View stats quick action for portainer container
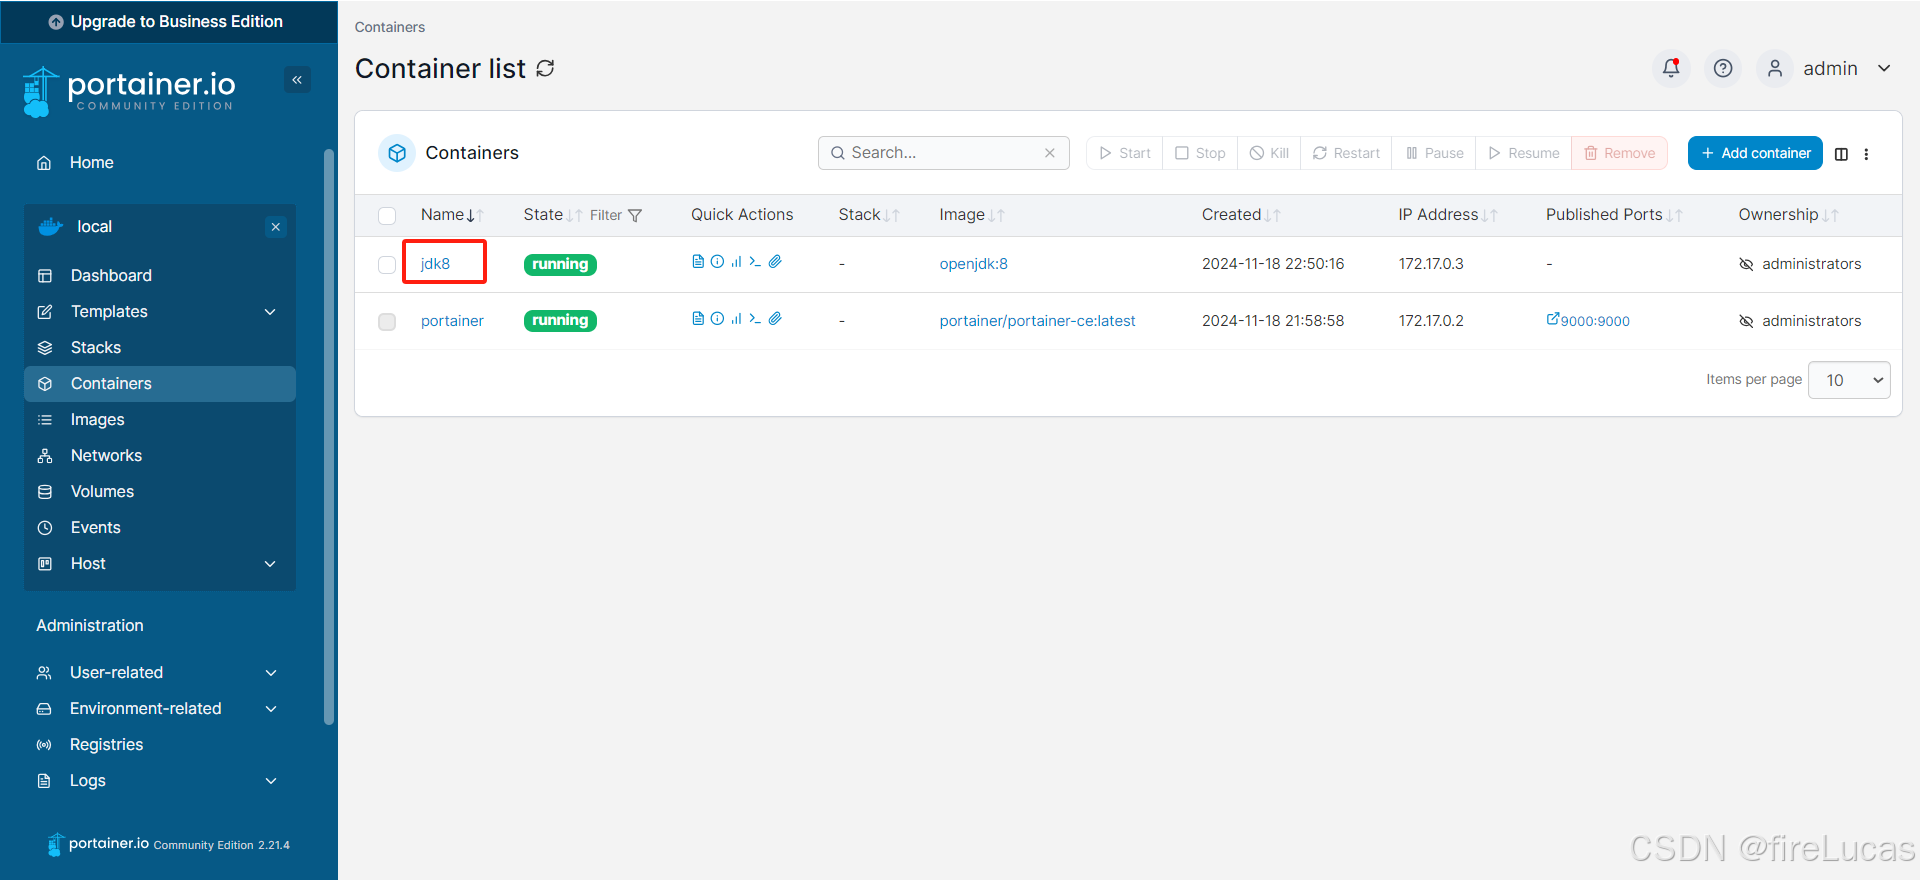Screen dimensions: 1920x880 point(736,319)
